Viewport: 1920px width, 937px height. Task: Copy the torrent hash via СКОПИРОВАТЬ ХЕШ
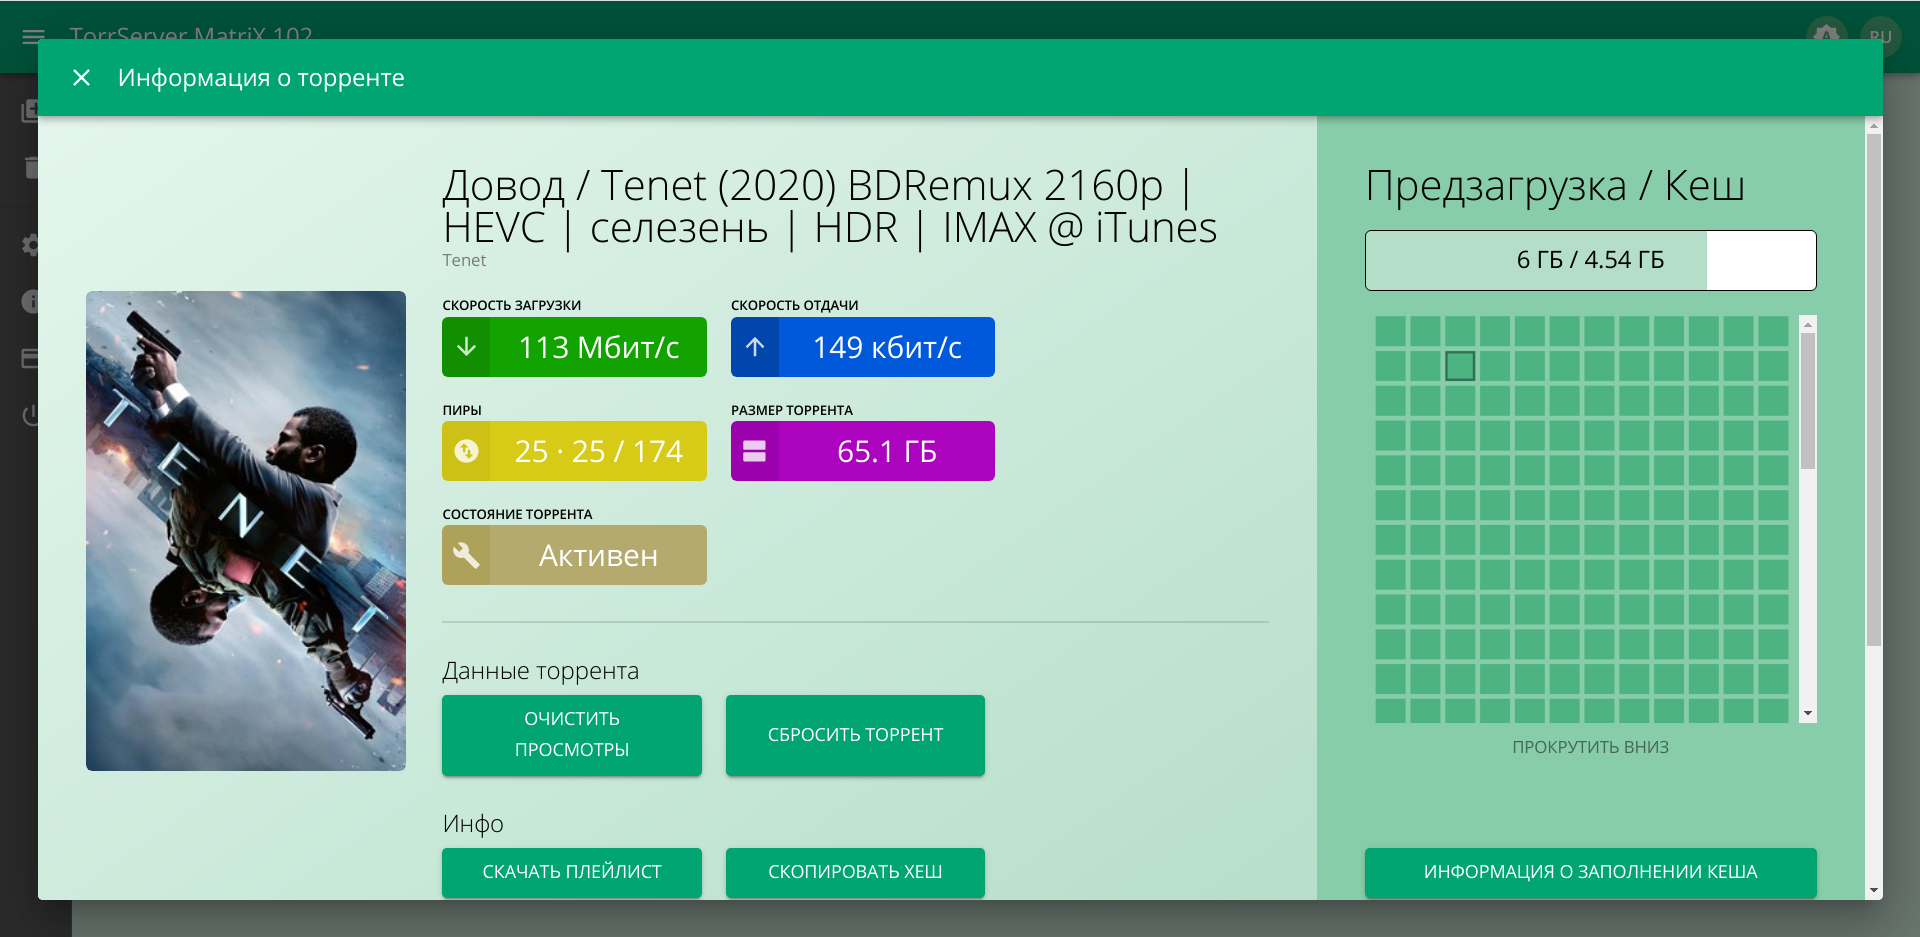[855, 872]
